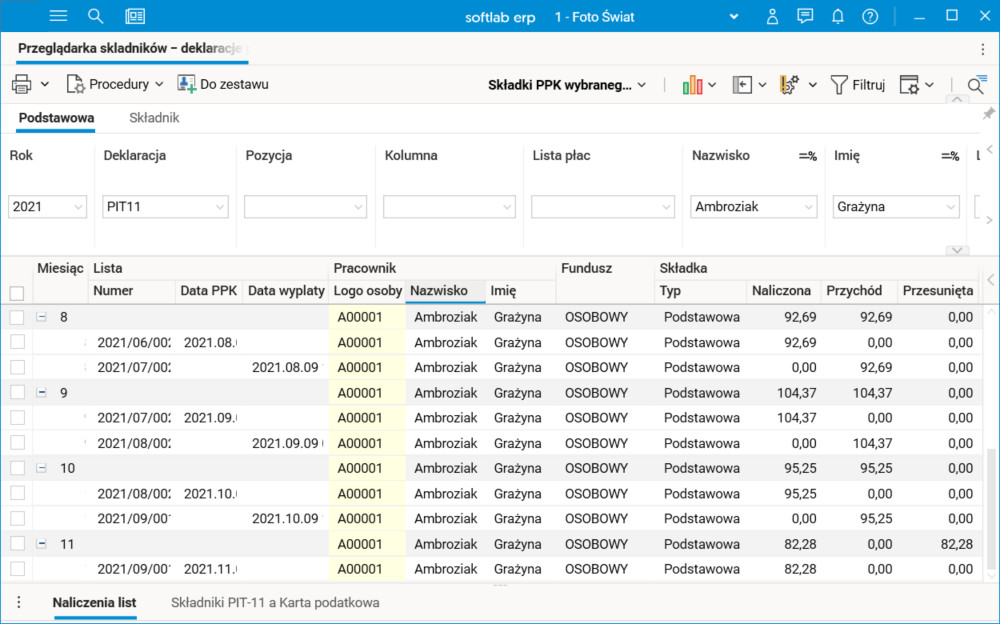Toggle the =% operator next to Nazwisko
The width and height of the screenshot is (1000, 624).
pos(807,156)
